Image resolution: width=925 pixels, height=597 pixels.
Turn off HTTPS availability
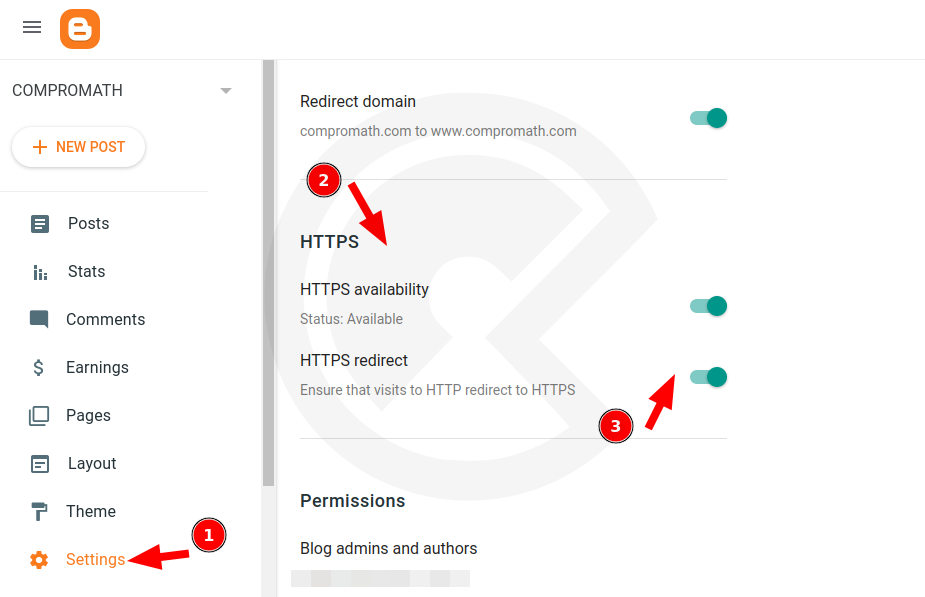tap(707, 306)
